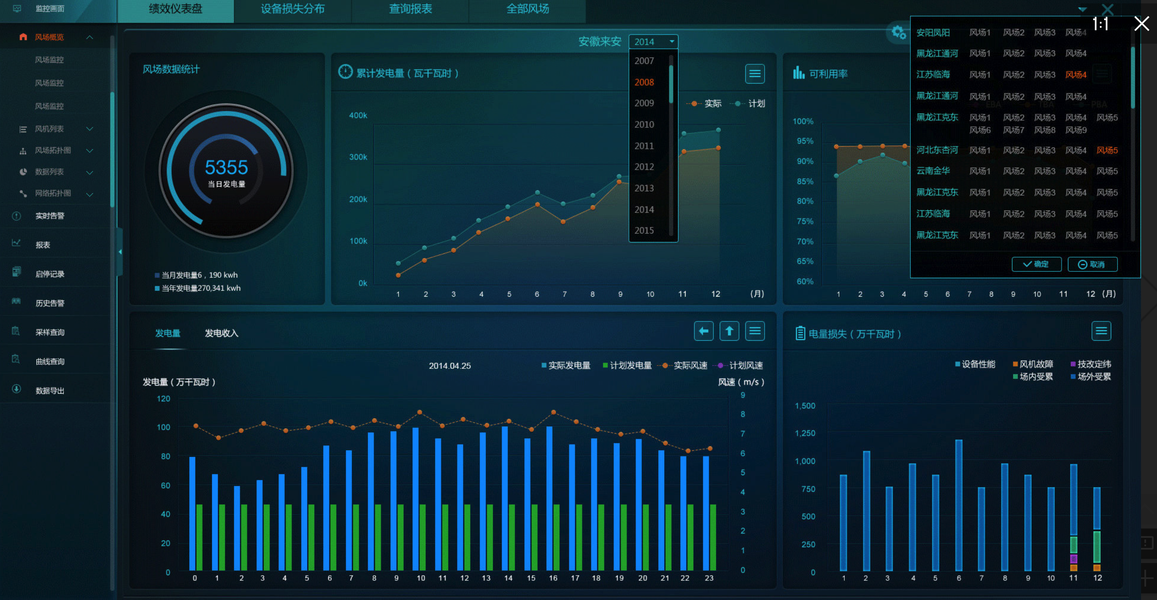Select 风场9 in the popup list

click(x=1076, y=130)
